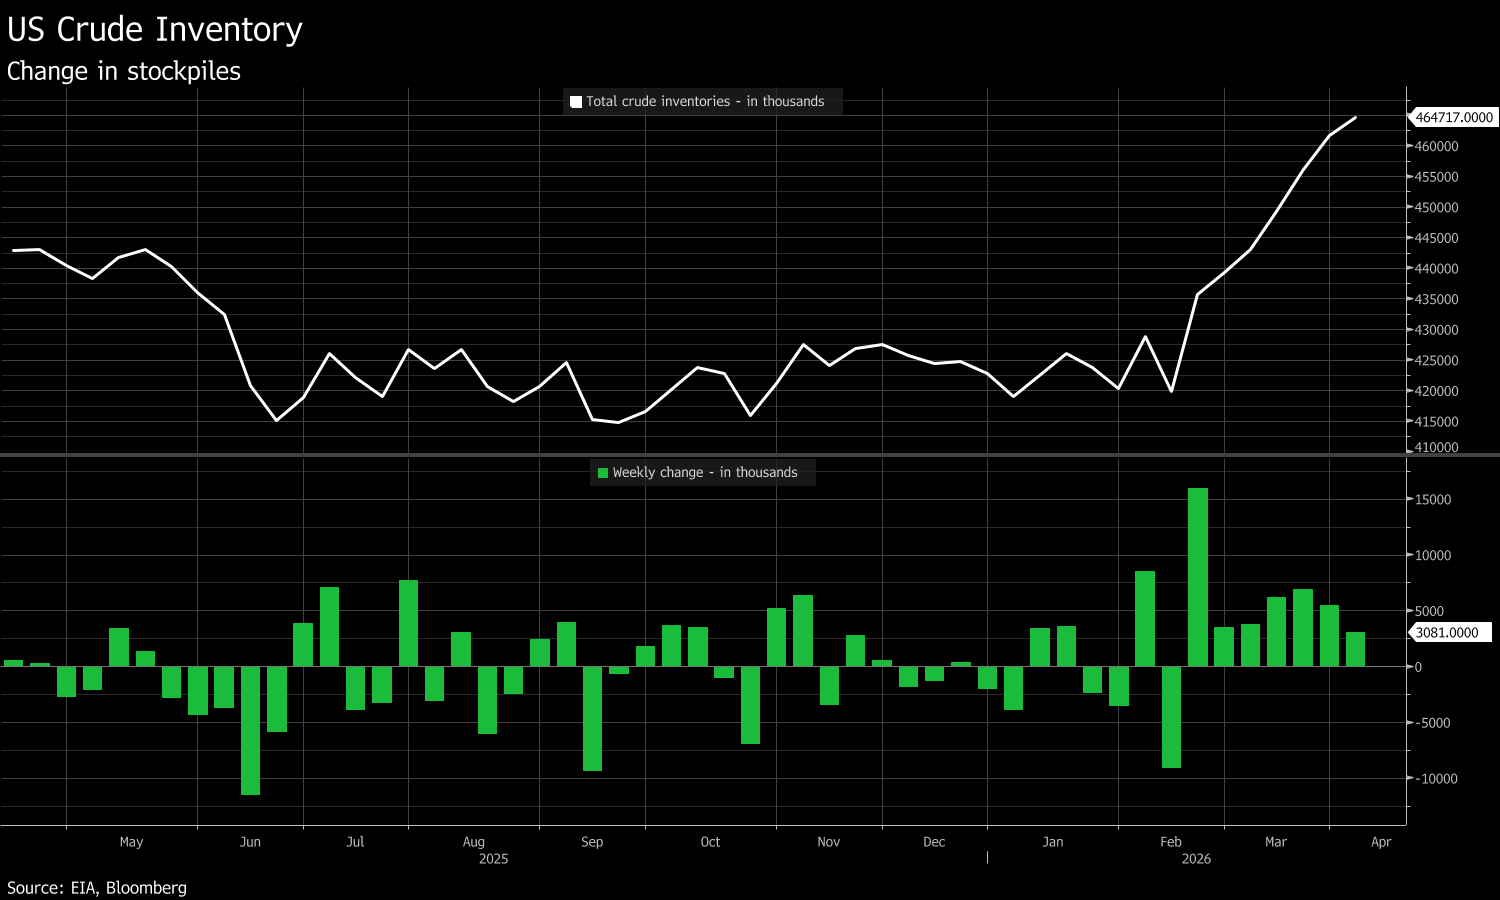Click the US Crude Inventory chart title
The width and height of the screenshot is (1500, 900).
(x=155, y=30)
